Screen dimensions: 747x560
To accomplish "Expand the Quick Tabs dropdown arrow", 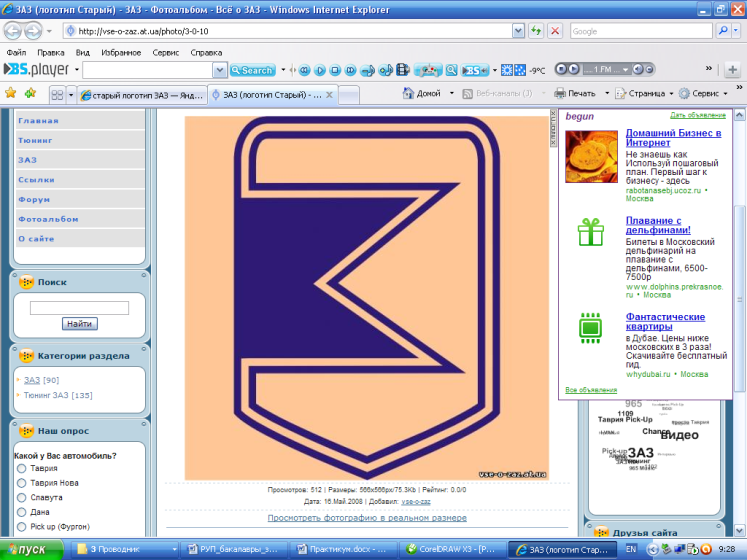I will 71,95.
